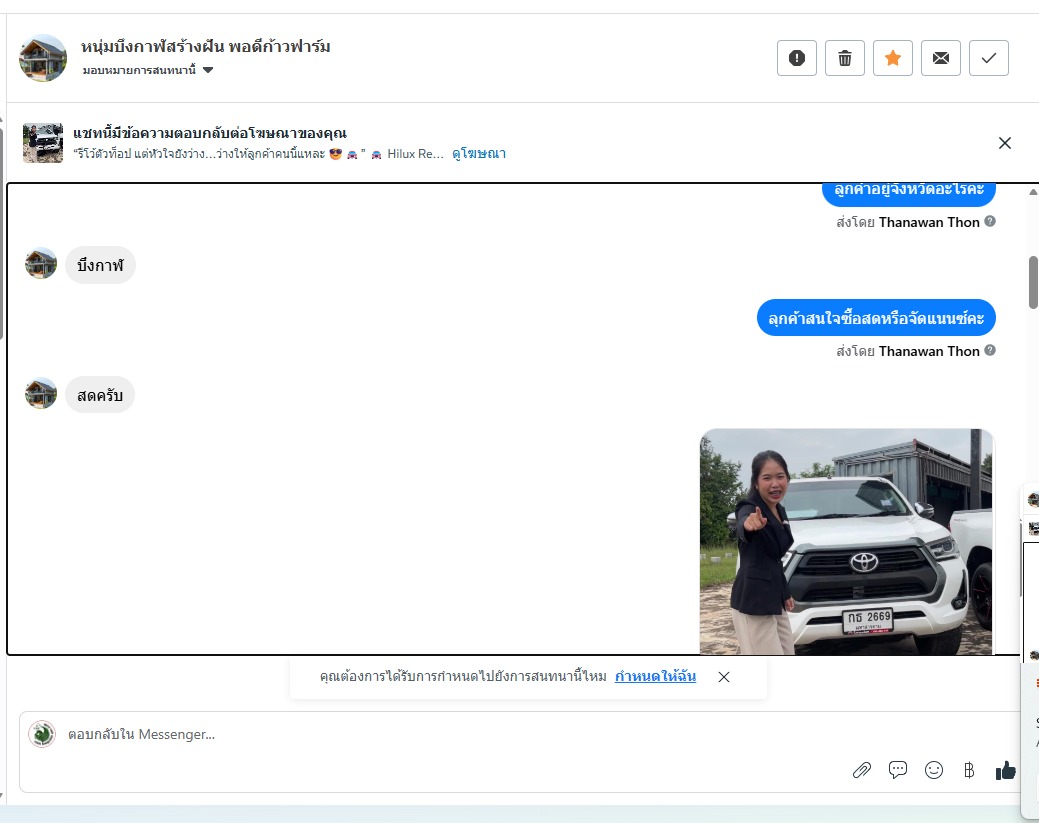Open the ดูโฆษณา link
This screenshot has height=823, width=1039.
478,154
